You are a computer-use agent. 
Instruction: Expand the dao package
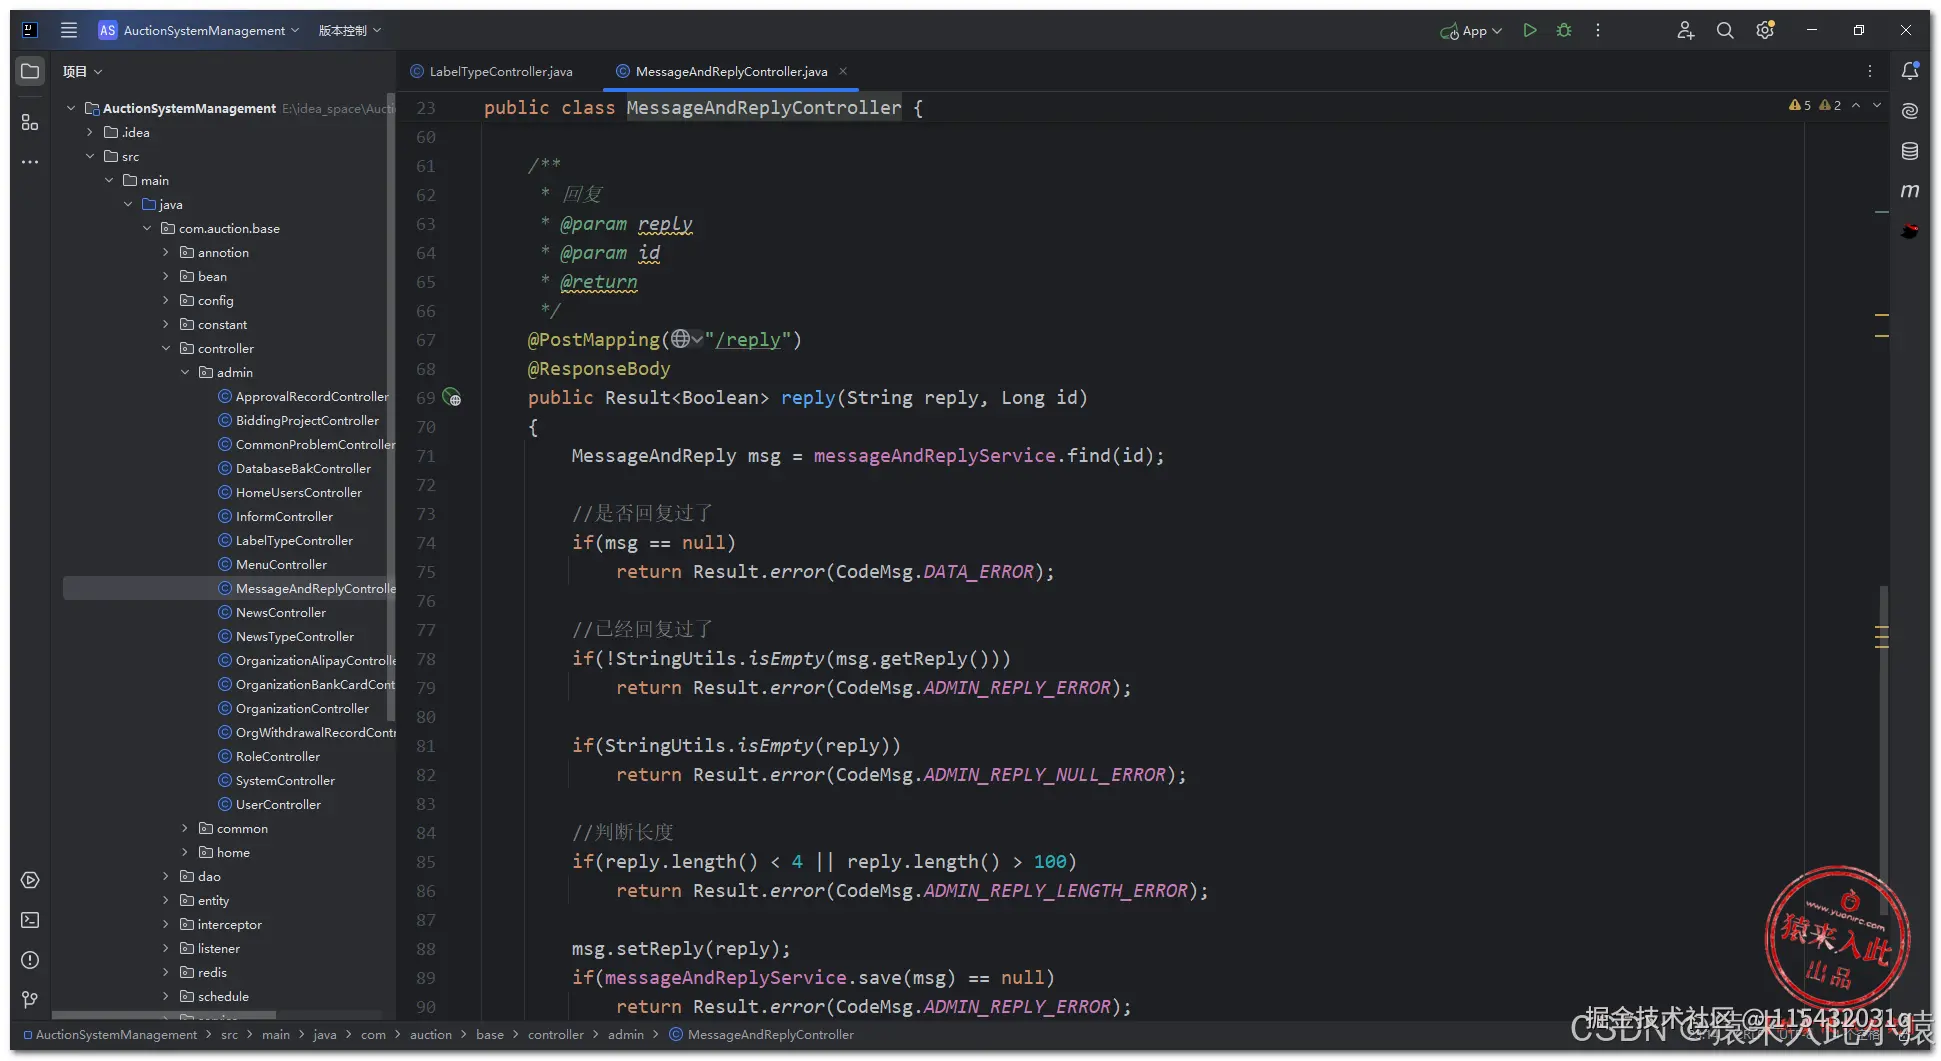click(166, 876)
